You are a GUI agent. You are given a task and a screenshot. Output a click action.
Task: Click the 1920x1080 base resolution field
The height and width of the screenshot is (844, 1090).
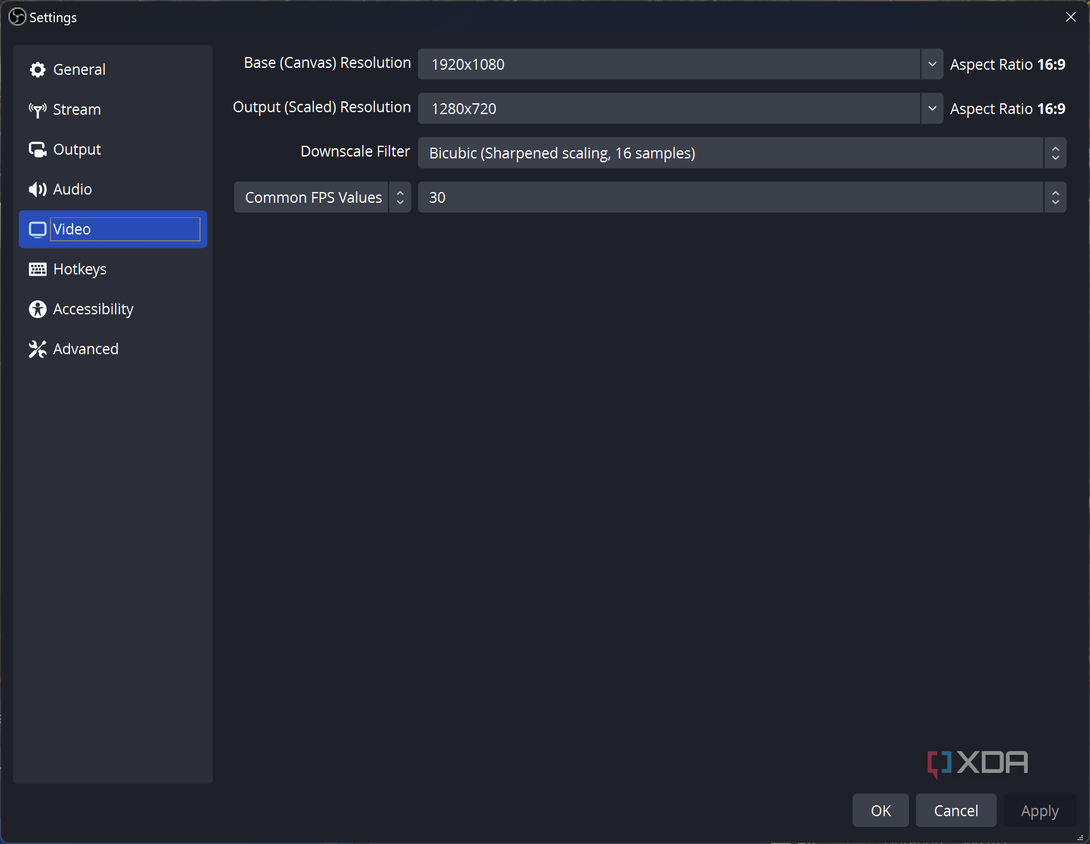pyautogui.click(x=669, y=64)
